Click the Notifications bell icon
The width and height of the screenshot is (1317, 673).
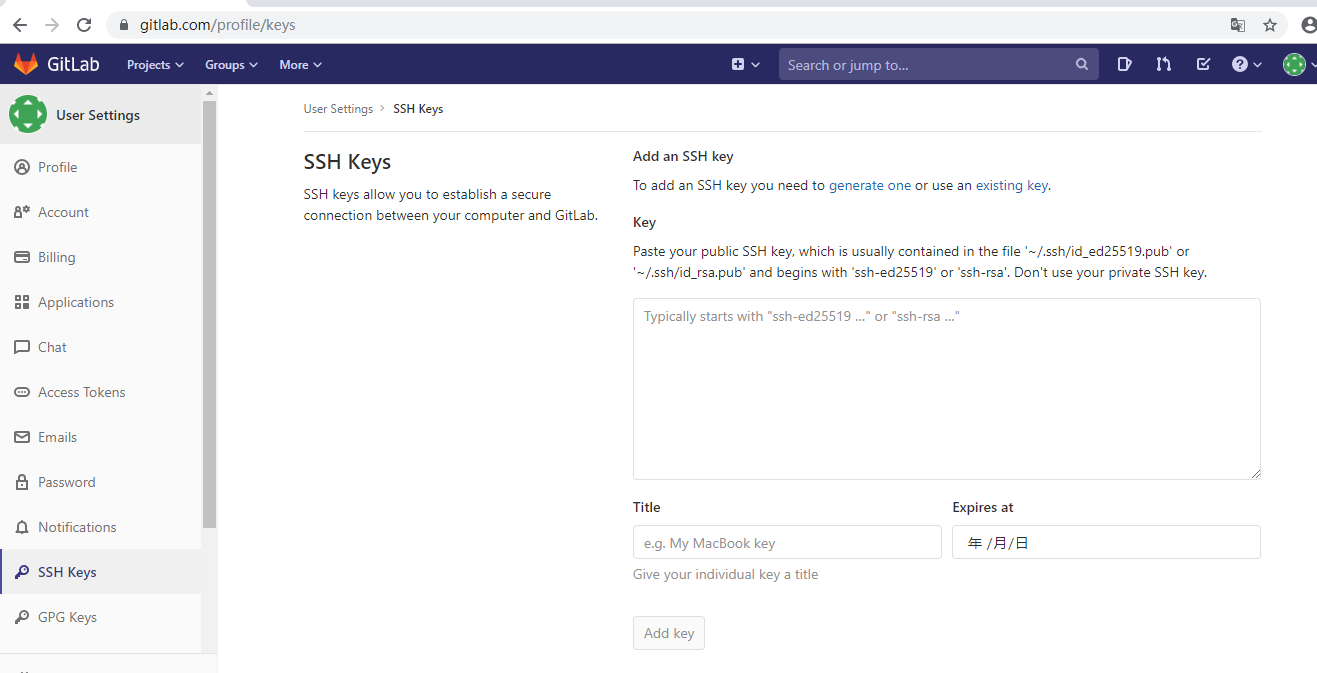coord(22,527)
